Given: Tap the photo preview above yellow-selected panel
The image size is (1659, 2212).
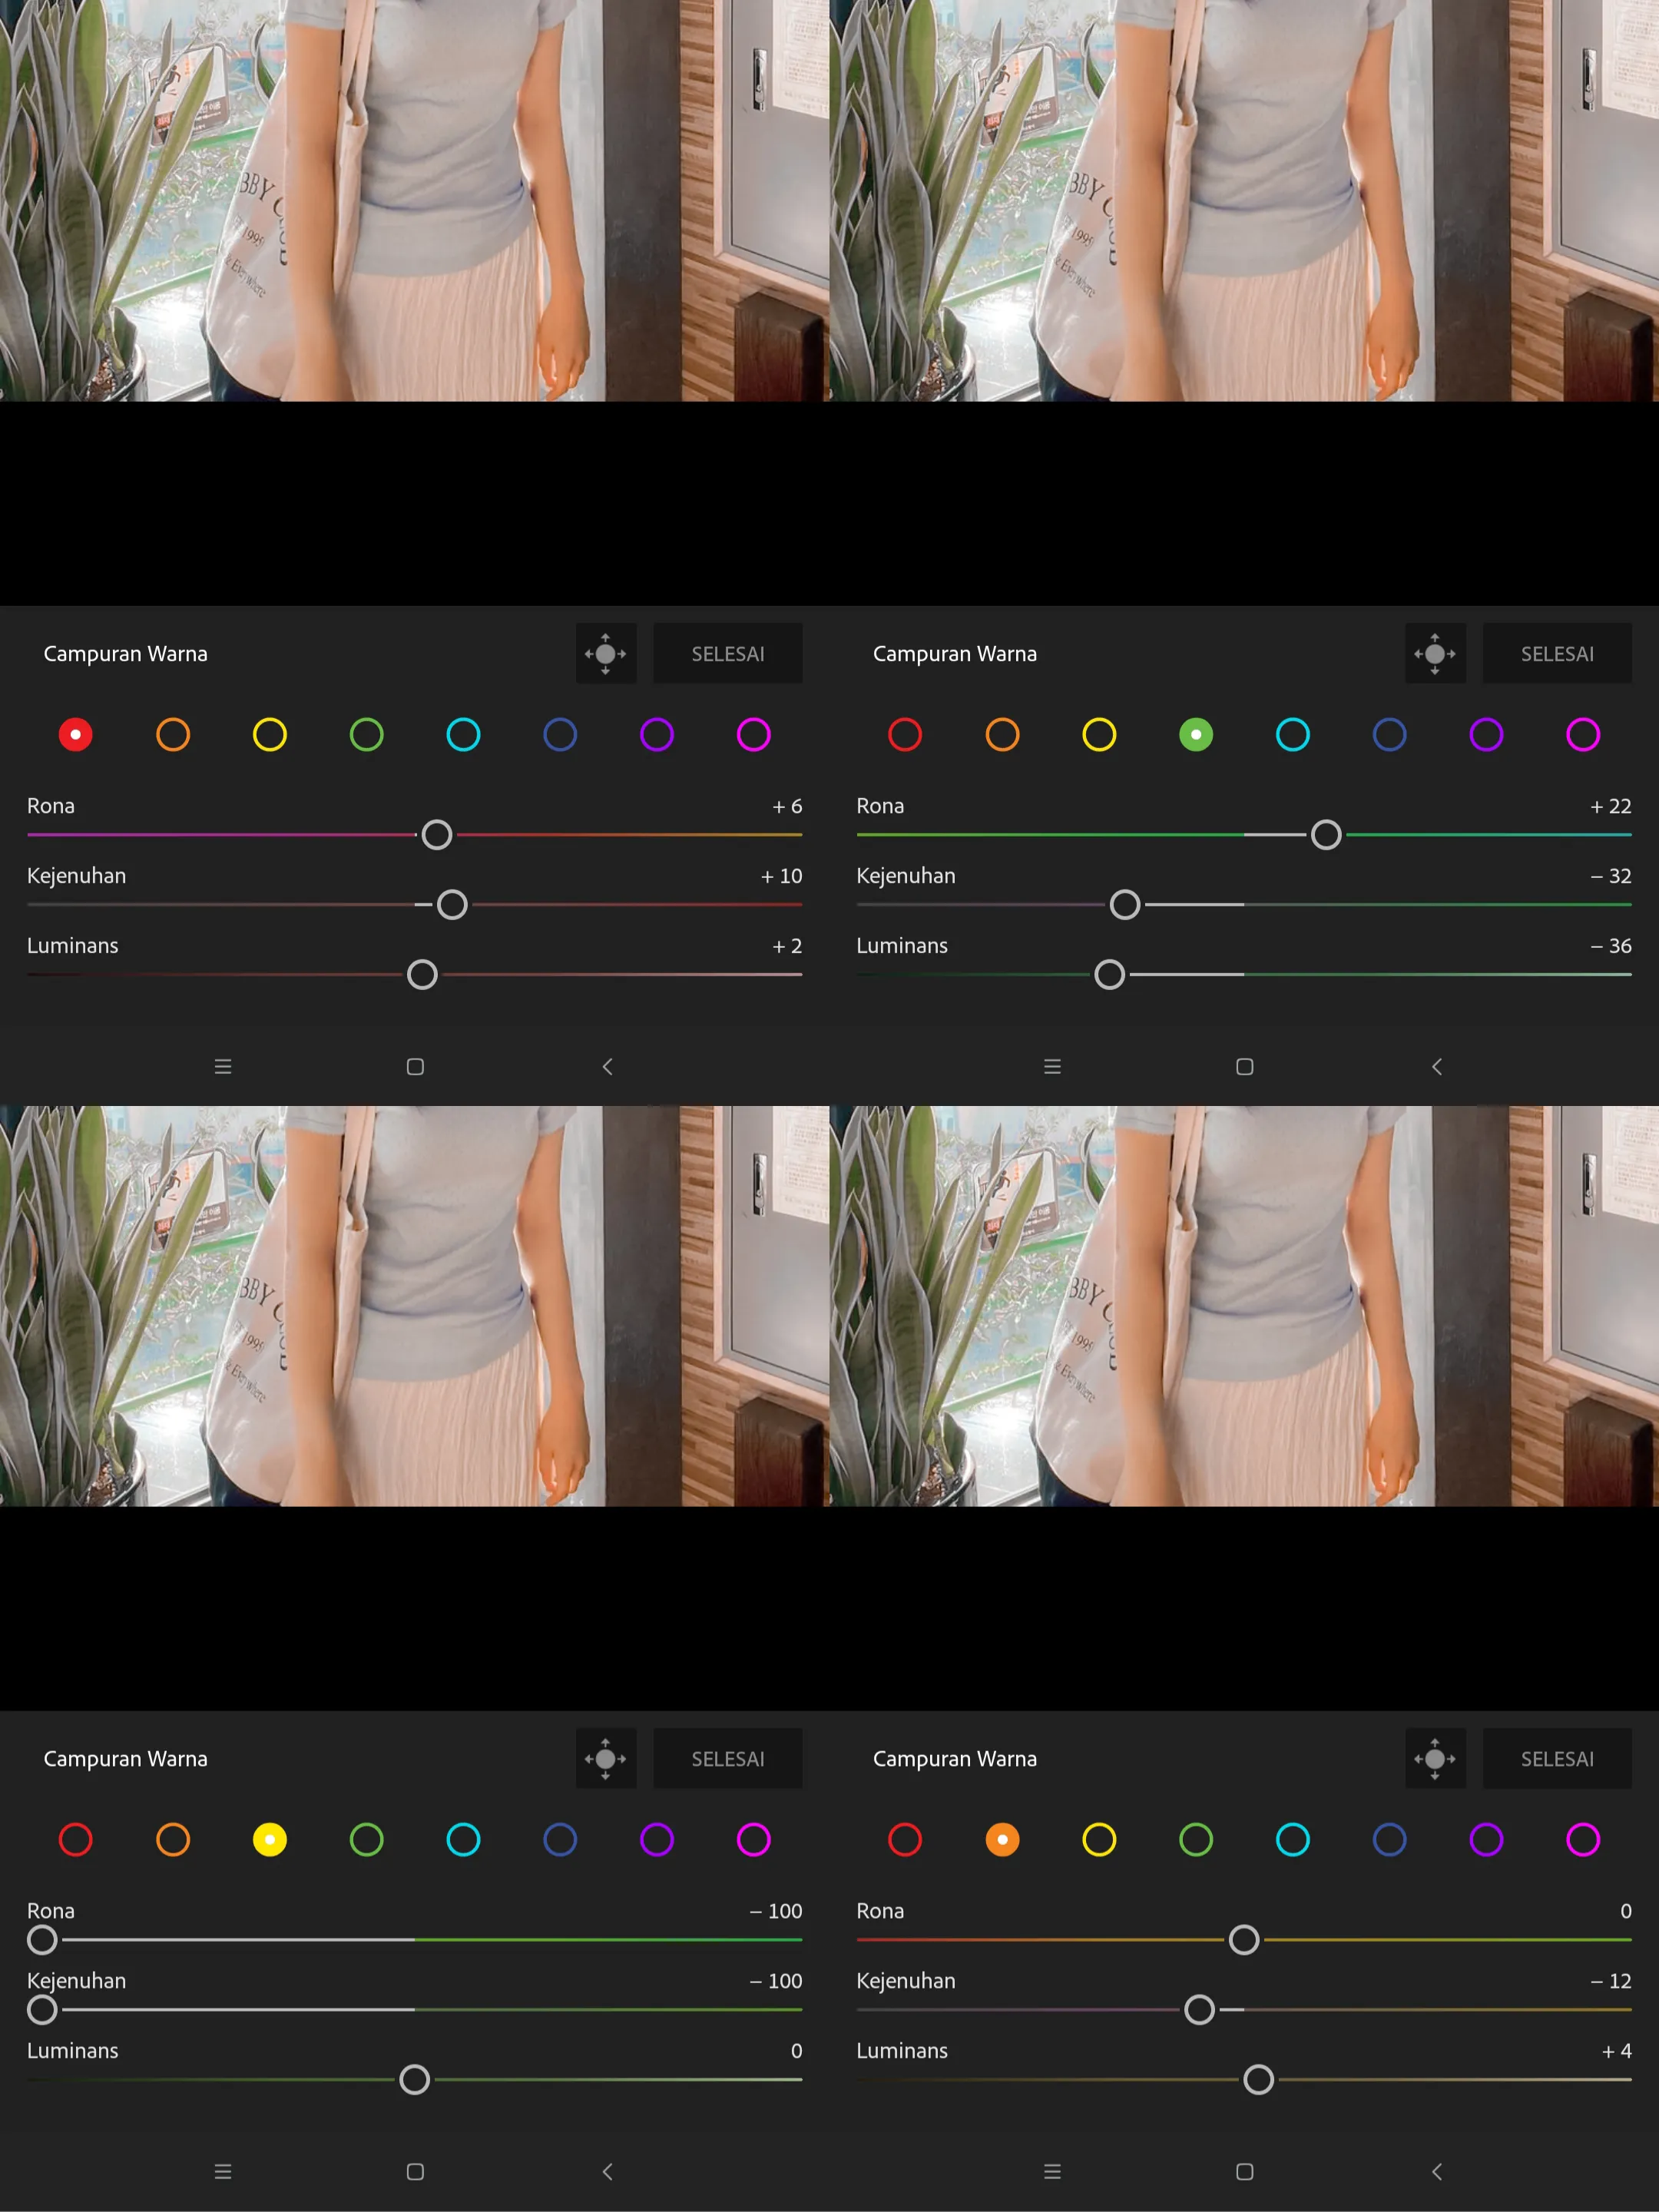Looking at the screenshot, I should click(x=414, y=1305).
